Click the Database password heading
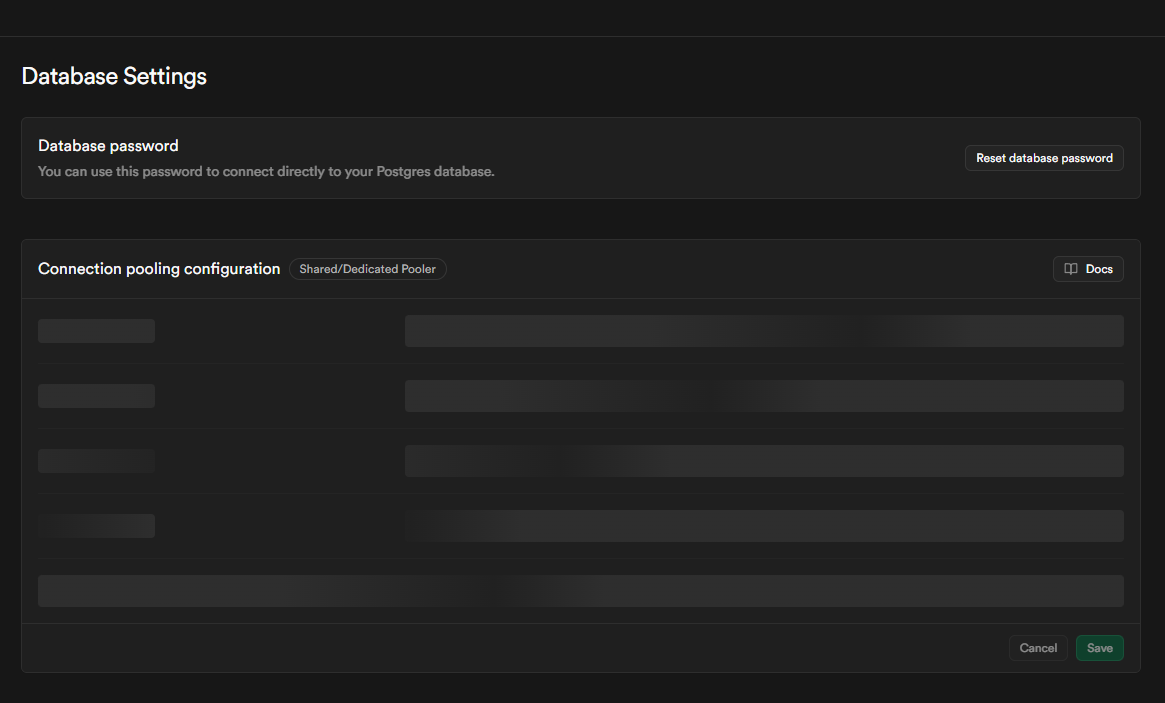This screenshot has height=703, width=1165. [108, 146]
